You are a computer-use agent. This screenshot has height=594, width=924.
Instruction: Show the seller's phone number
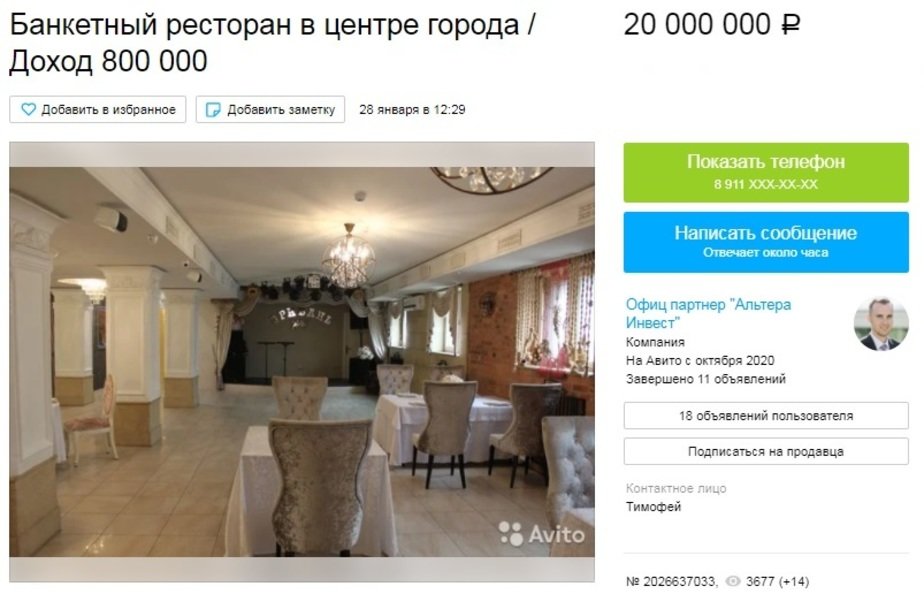coord(766,172)
